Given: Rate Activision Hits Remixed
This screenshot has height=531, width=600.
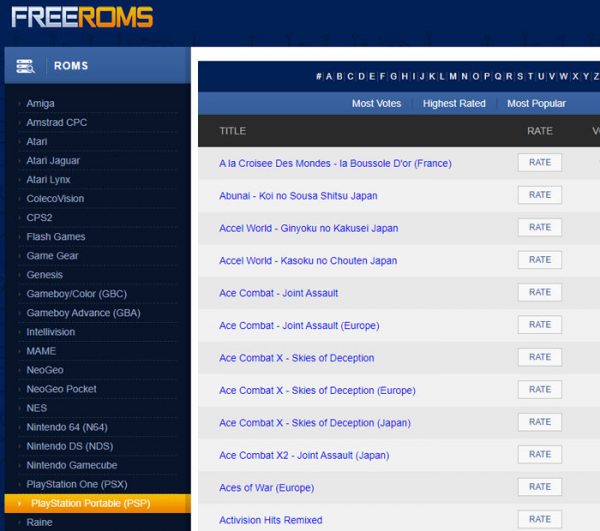Looking at the screenshot, I should 540,520.
